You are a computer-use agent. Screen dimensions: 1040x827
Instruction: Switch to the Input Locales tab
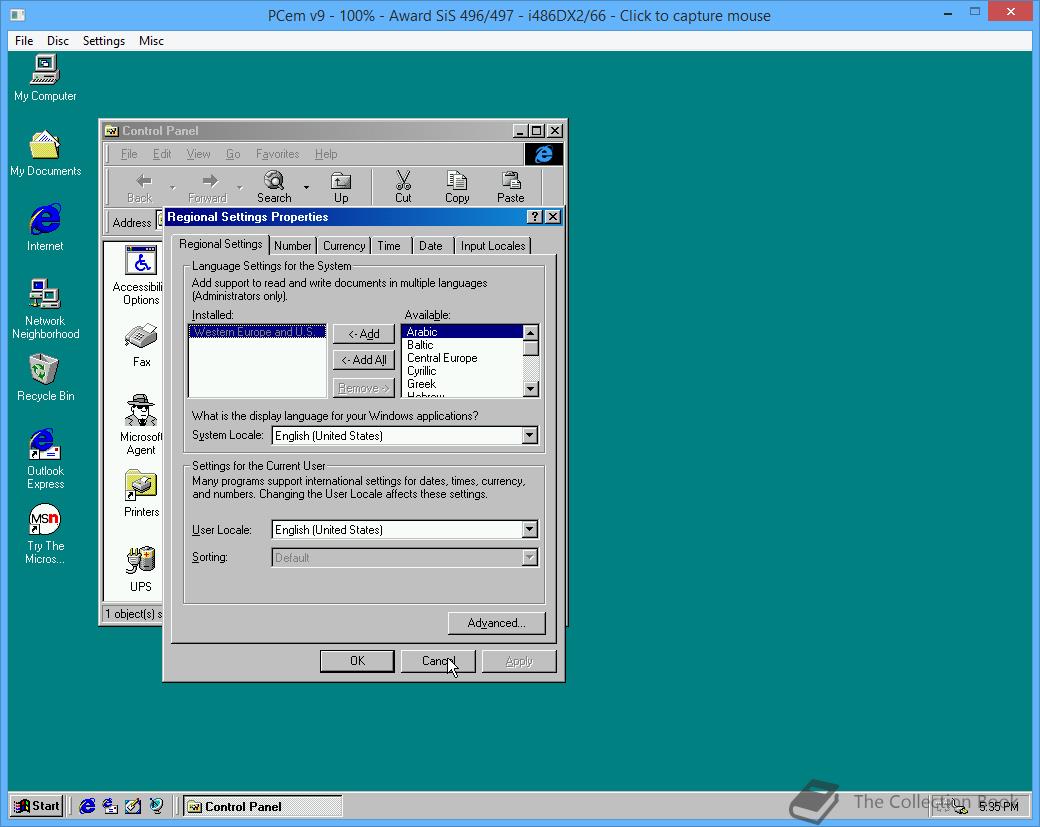click(492, 244)
